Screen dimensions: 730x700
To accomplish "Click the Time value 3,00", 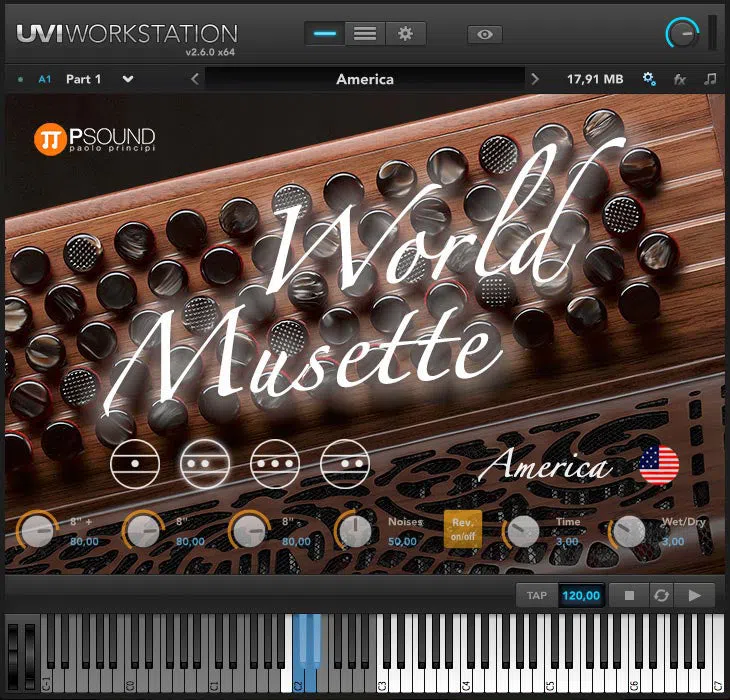I will [567, 541].
